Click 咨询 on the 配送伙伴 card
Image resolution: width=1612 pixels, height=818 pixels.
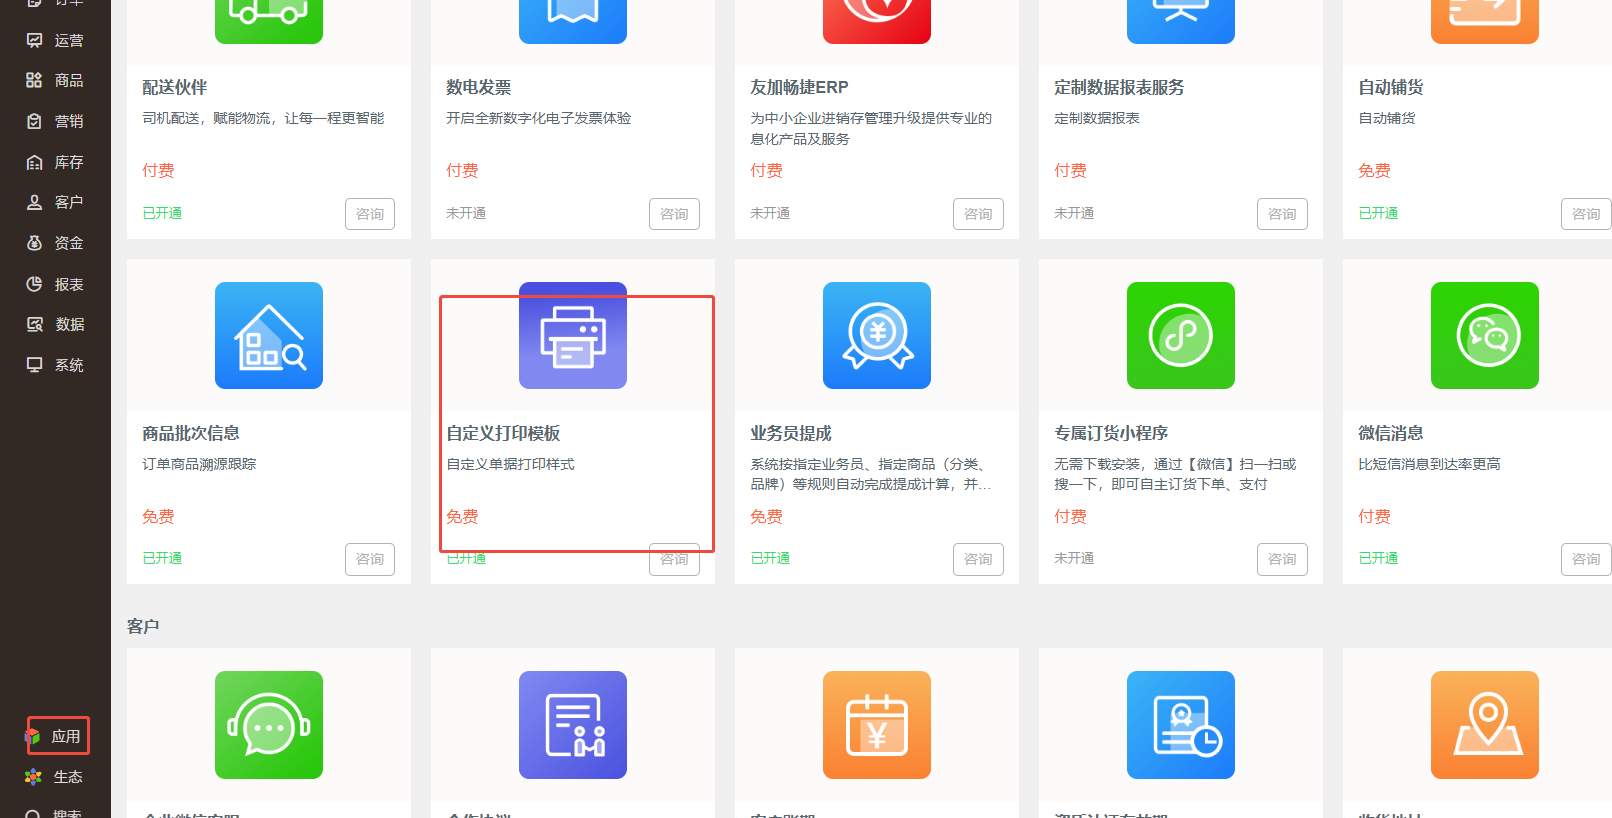370,214
